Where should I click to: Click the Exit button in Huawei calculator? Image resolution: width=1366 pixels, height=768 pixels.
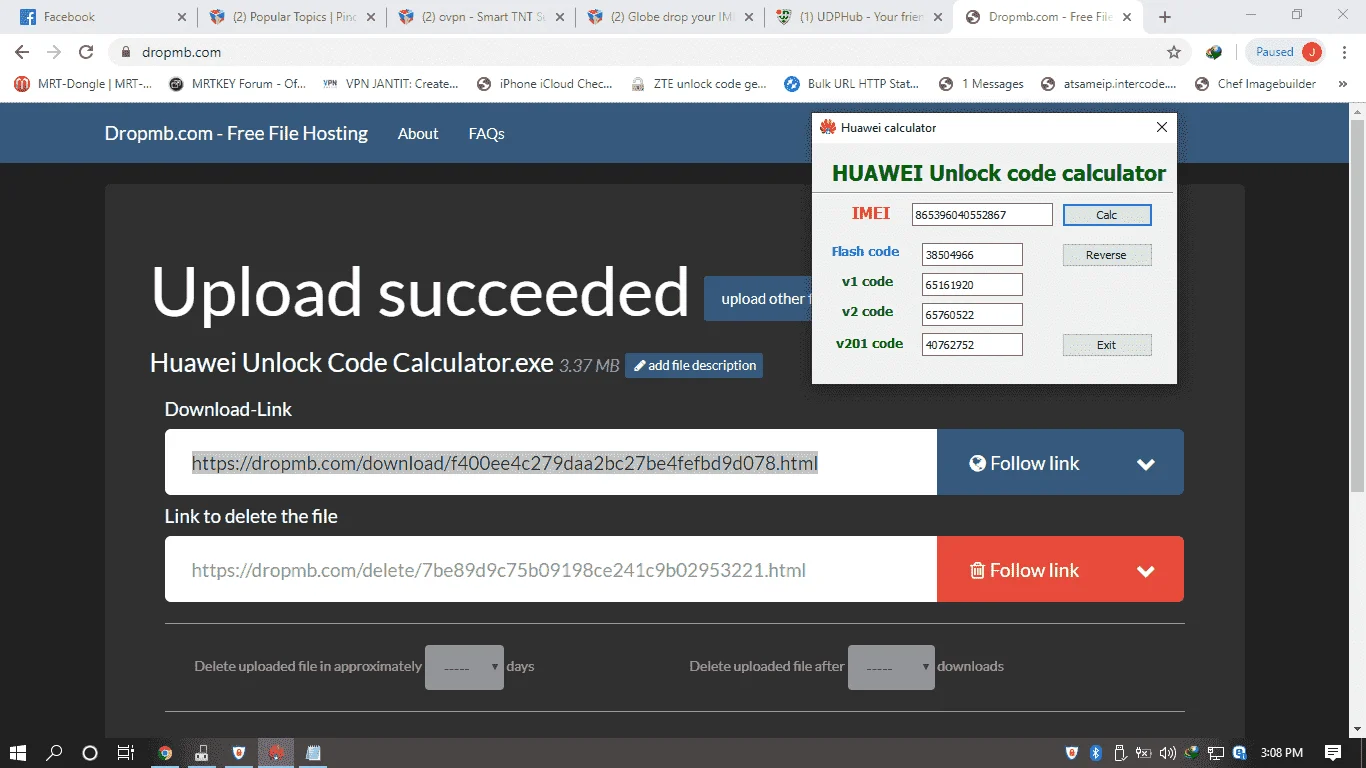pyautogui.click(x=1107, y=345)
